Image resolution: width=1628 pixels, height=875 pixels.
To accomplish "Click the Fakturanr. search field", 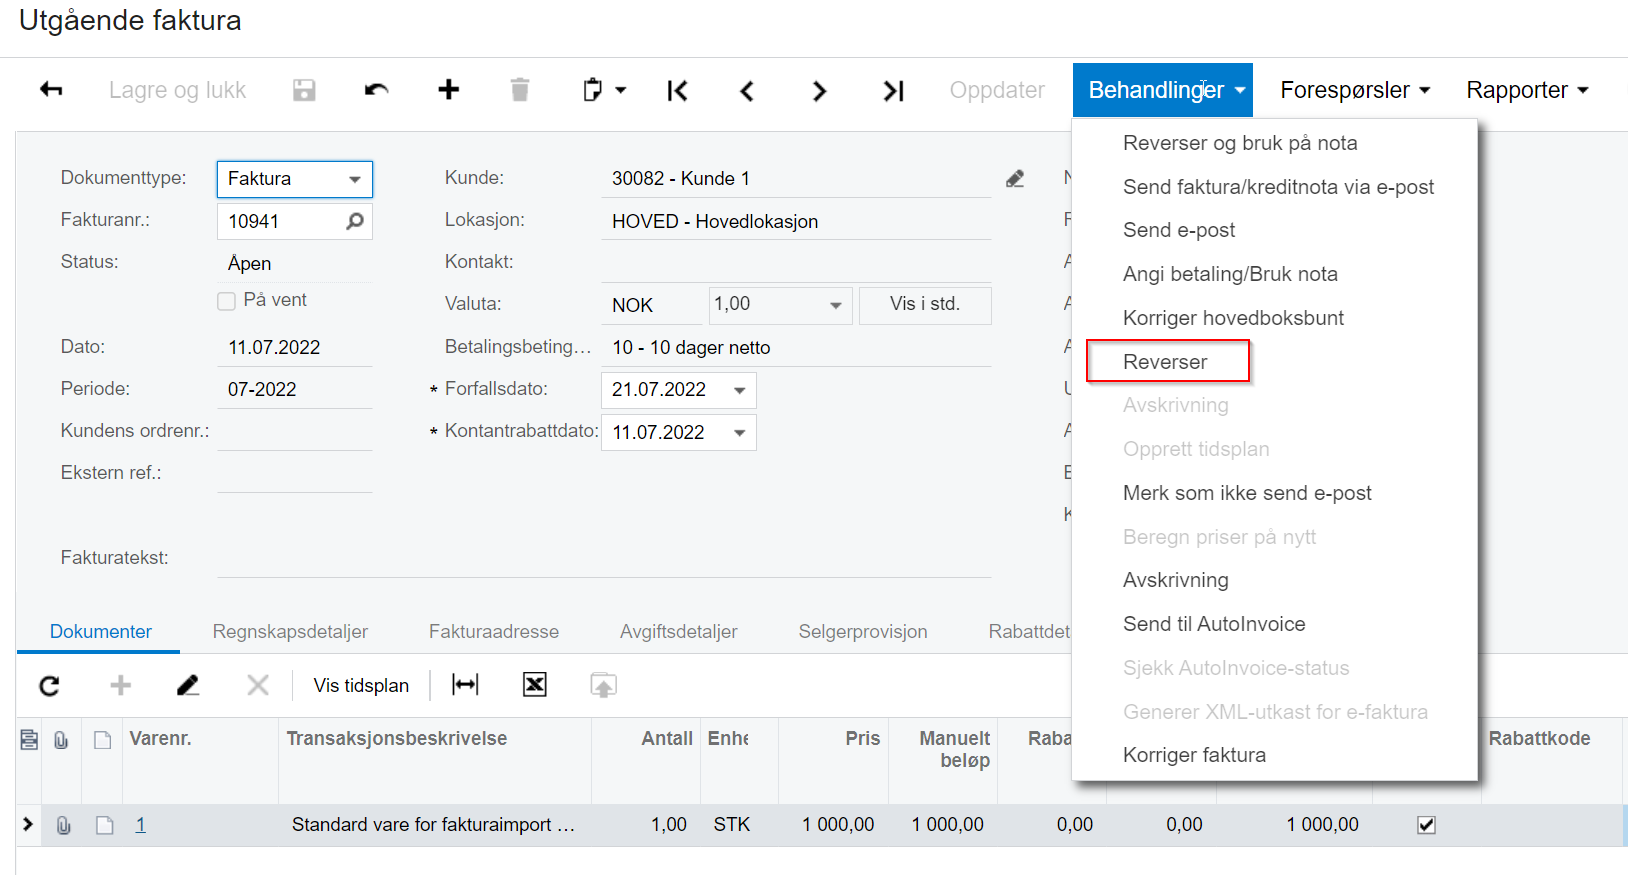I will (x=283, y=221).
